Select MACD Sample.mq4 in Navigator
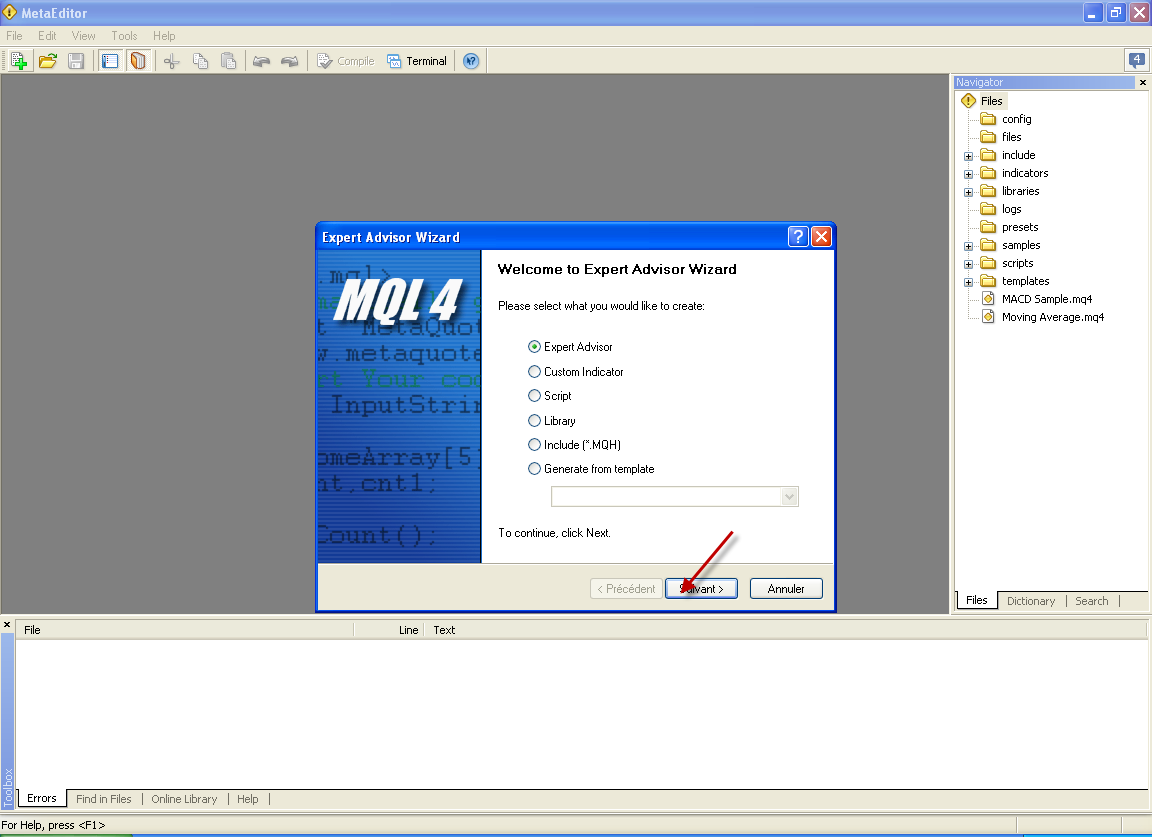1152x837 pixels. click(1047, 299)
